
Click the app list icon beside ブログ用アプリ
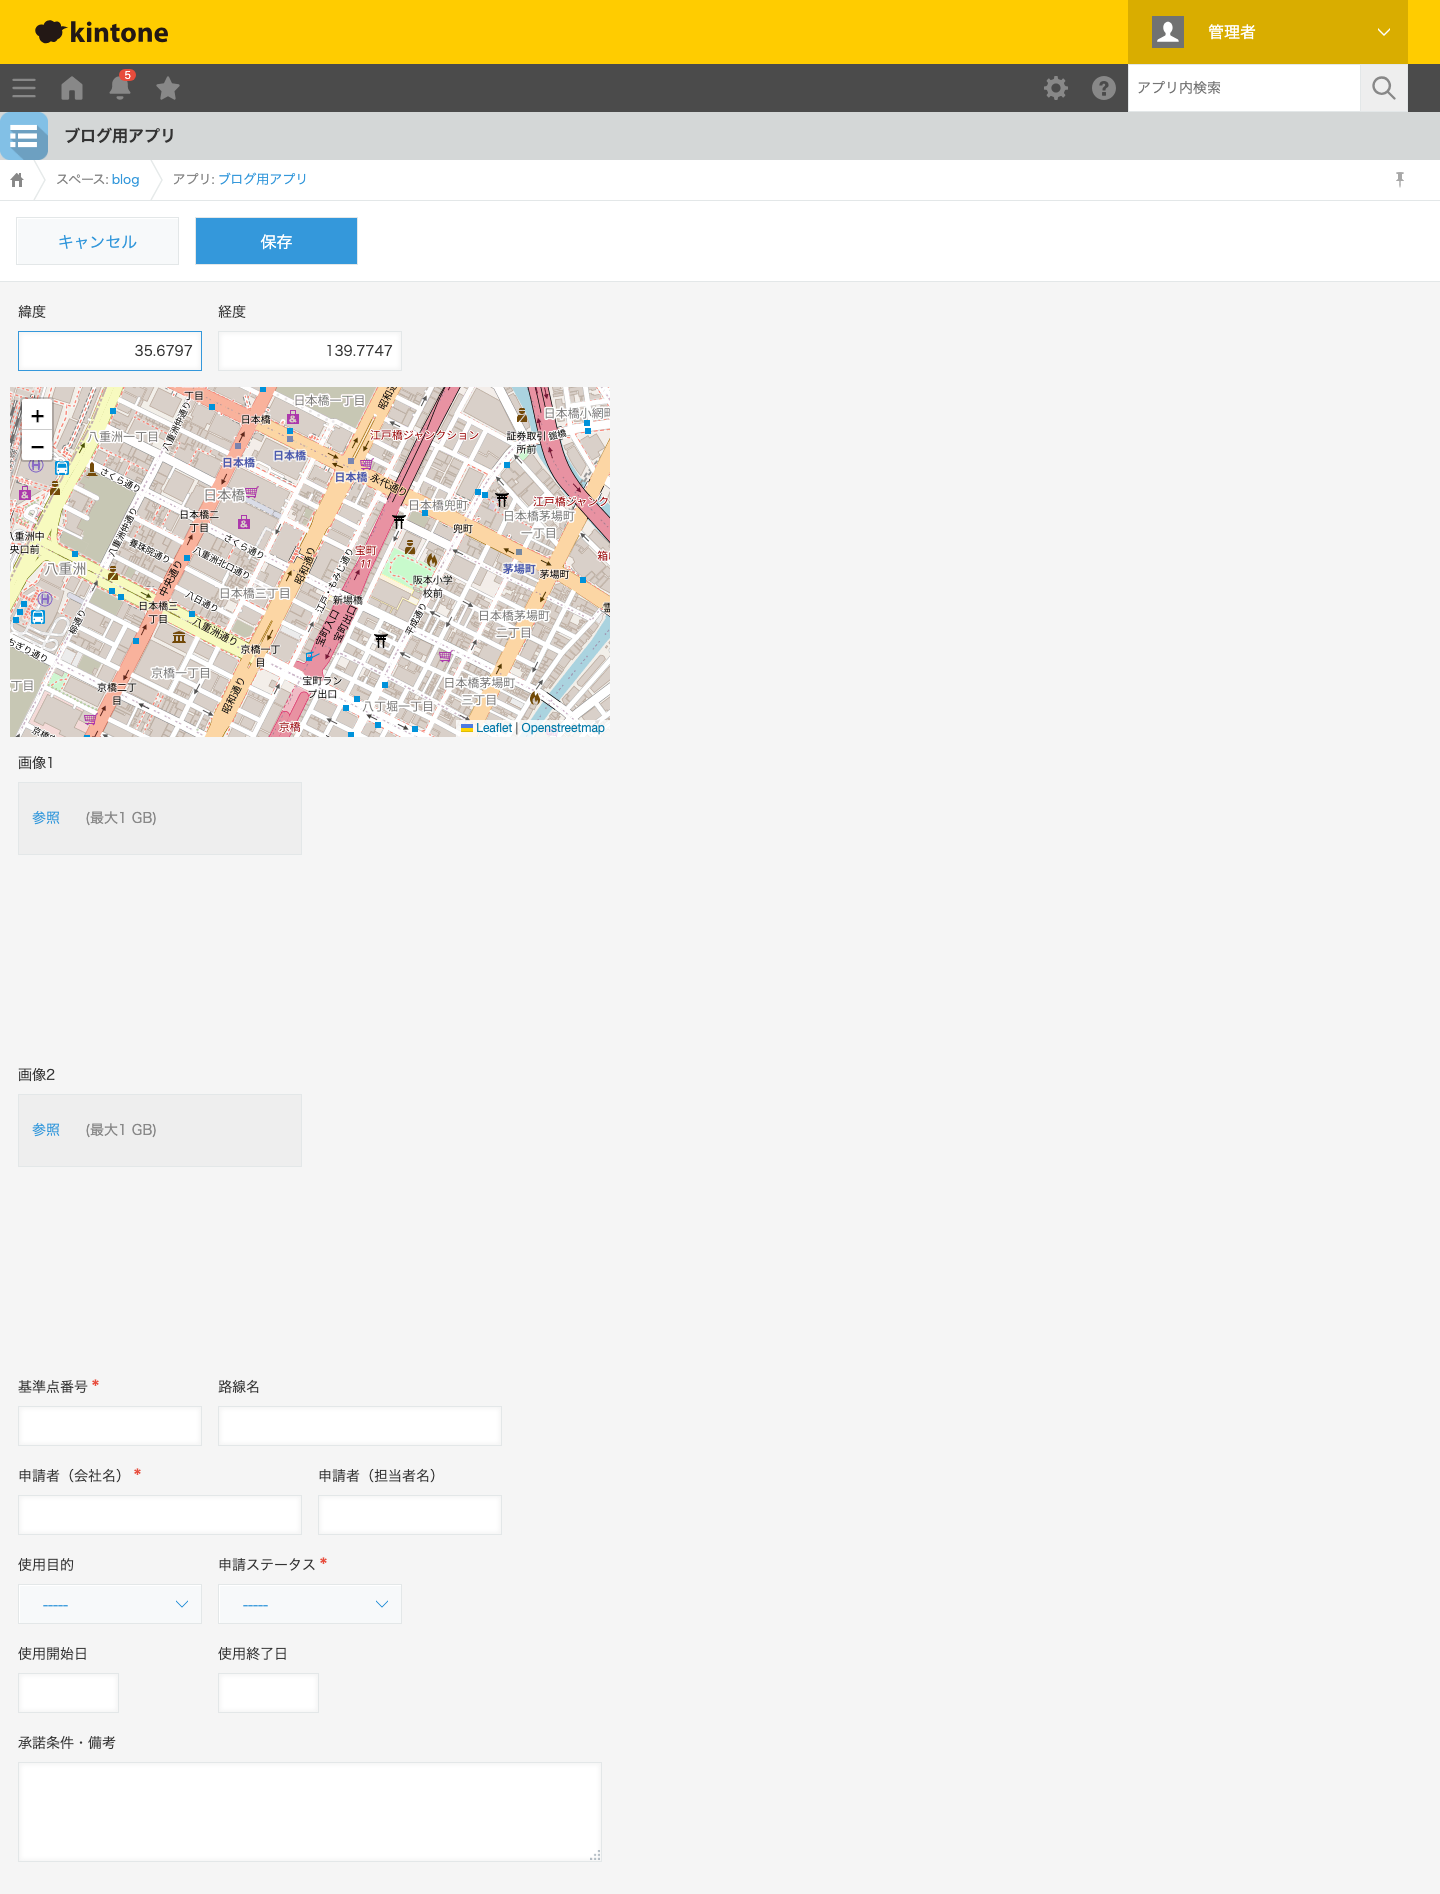24,136
